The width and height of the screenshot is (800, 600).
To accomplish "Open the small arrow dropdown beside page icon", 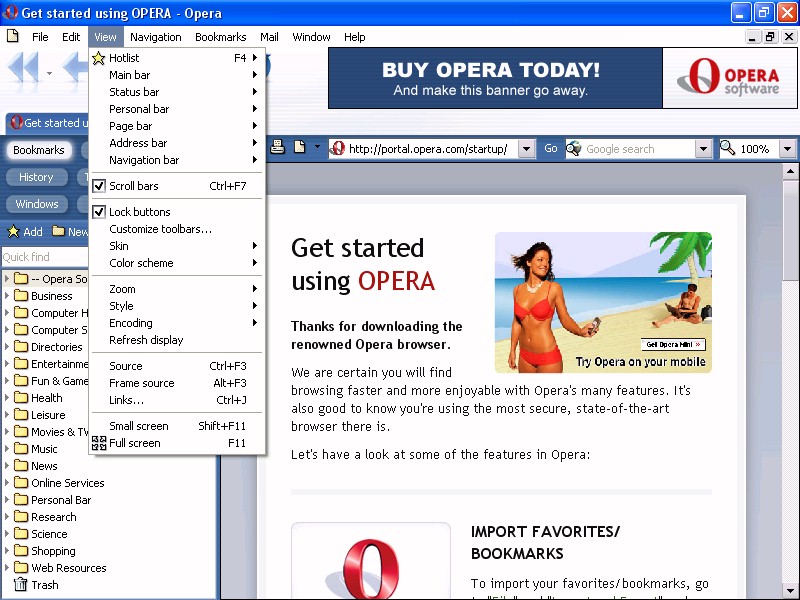I will [x=317, y=147].
